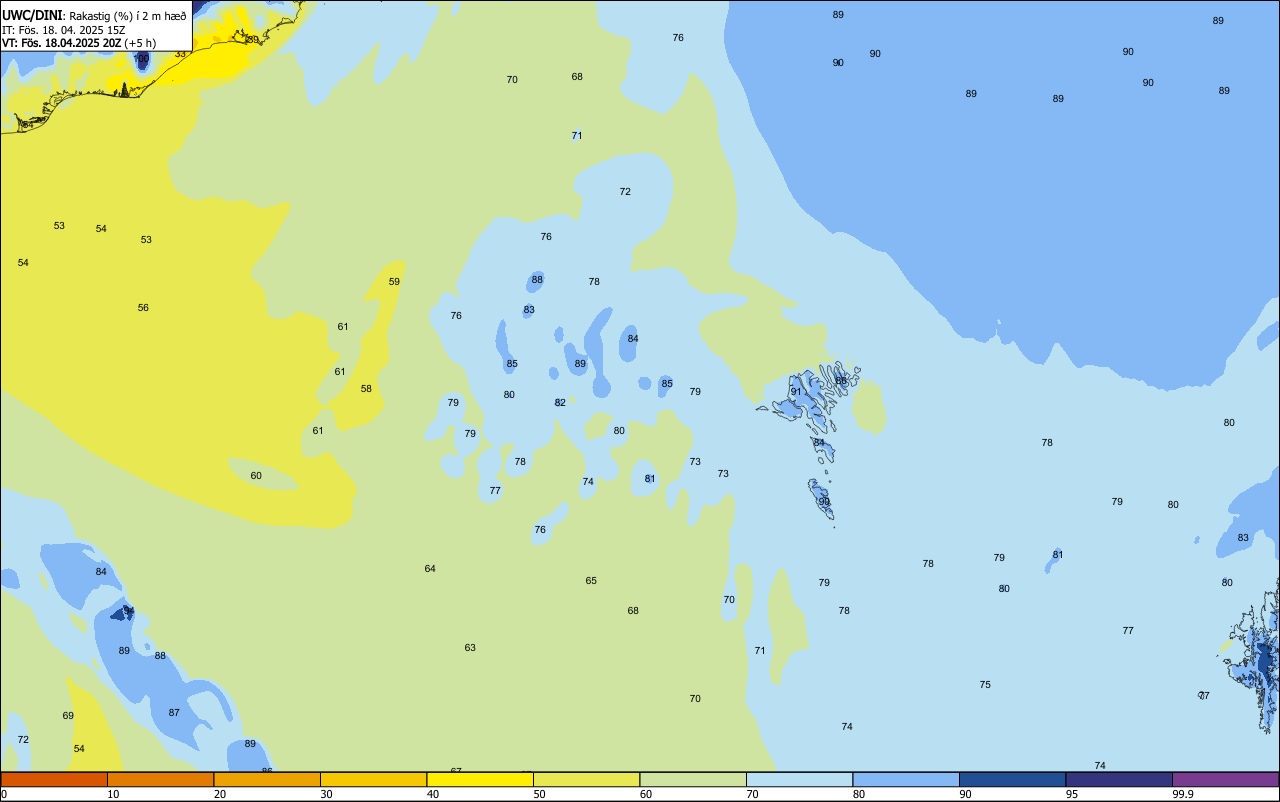The height and width of the screenshot is (802, 1280).
Task: Click the legend scale label '30'
Action: (x=326, y=794)
